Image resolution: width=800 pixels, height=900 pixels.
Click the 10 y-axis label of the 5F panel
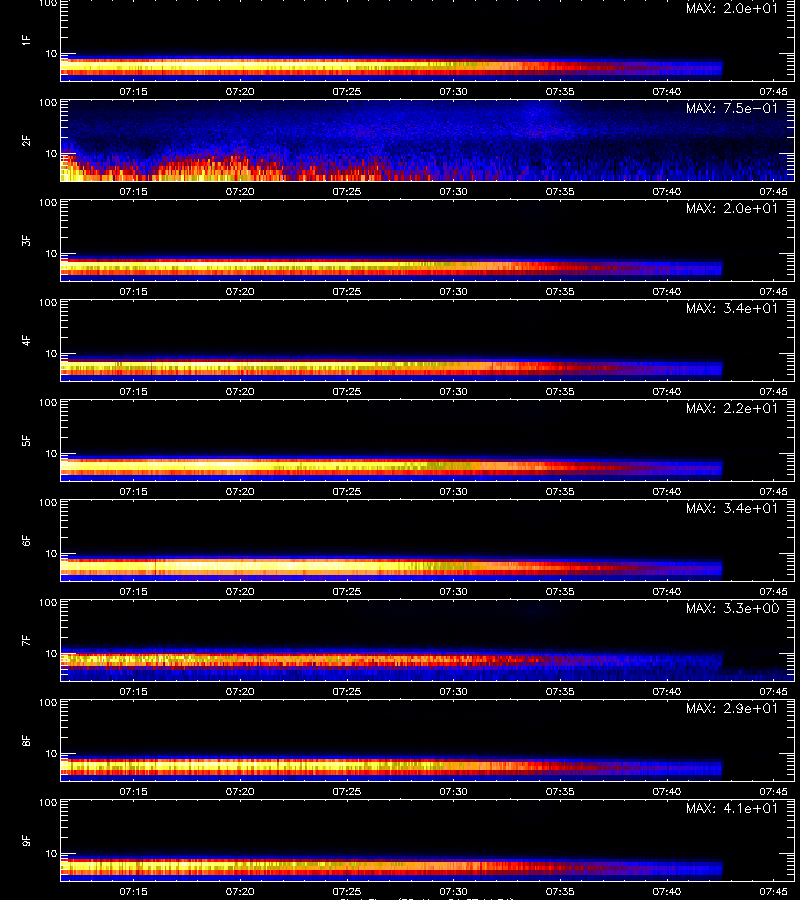pyautogui.click(x=51, y=453)
